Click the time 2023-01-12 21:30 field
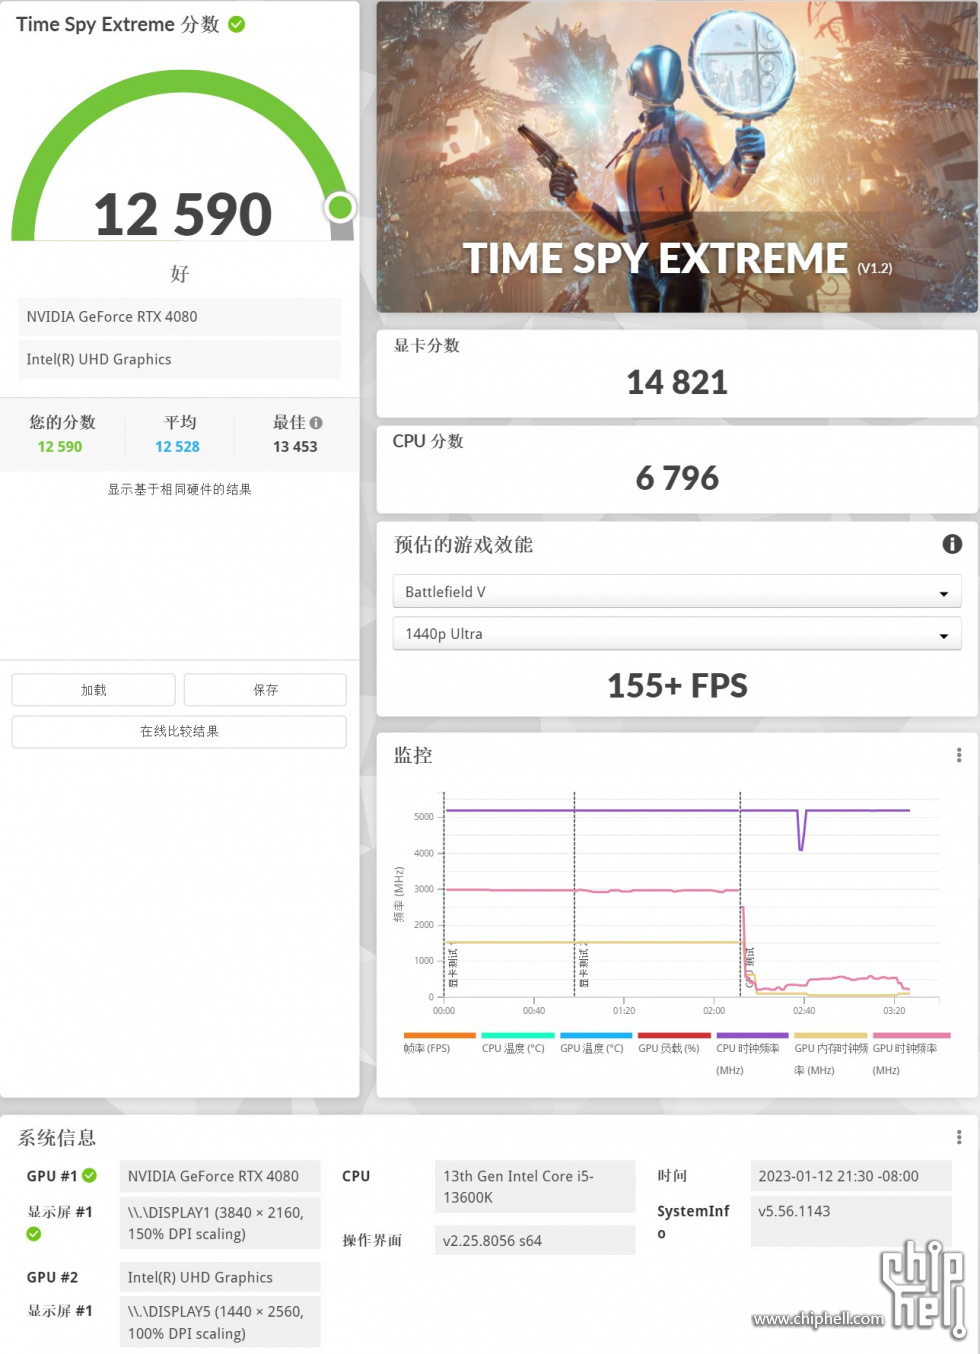 (851, 1176)
